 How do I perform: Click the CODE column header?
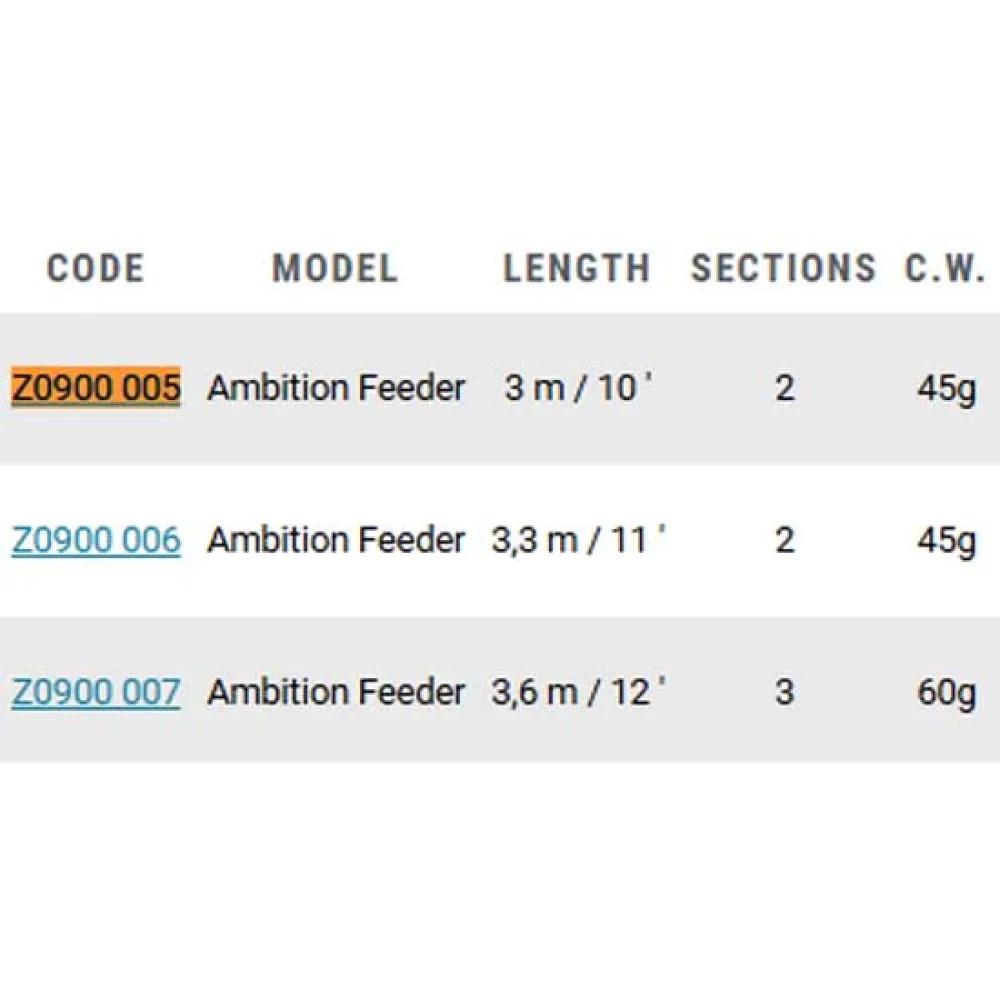click(x=96, y=268)
